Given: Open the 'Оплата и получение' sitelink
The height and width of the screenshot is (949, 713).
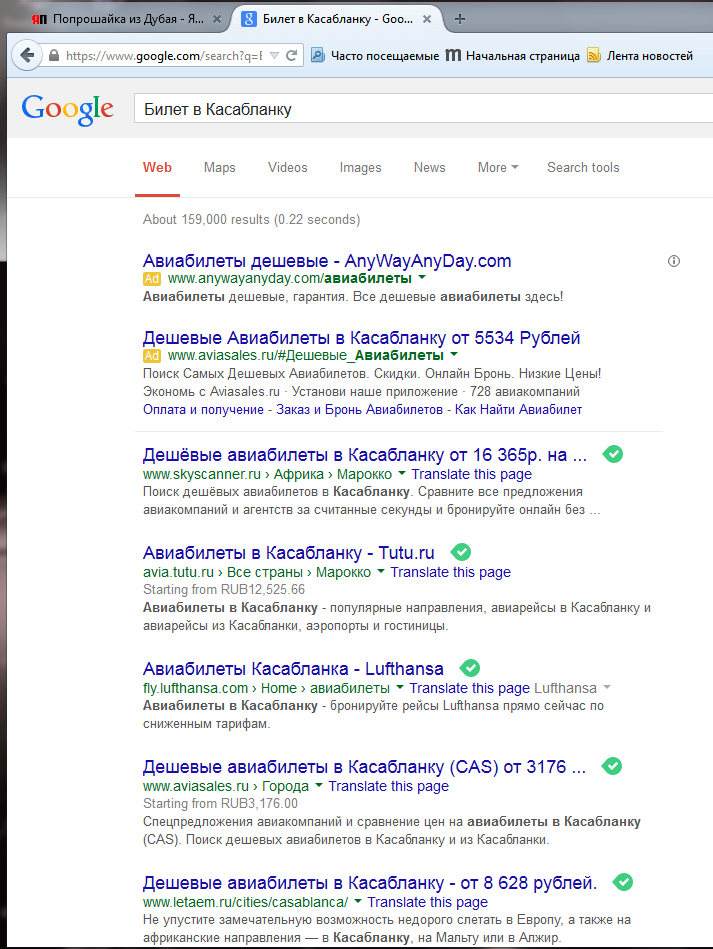Looking at the screenshot, I should point(203,410).
